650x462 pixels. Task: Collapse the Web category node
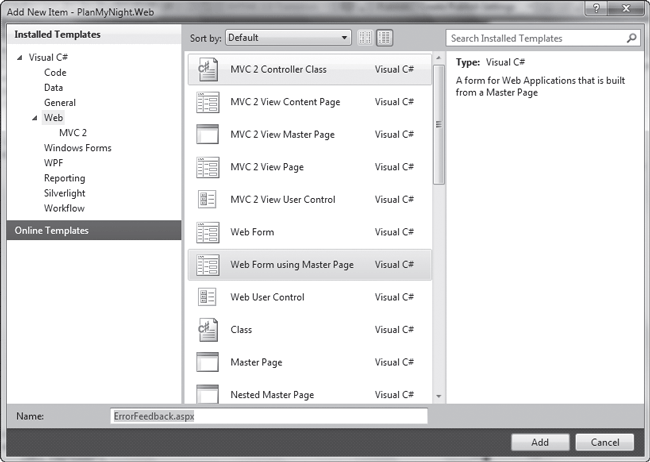(x=34, y=118)
